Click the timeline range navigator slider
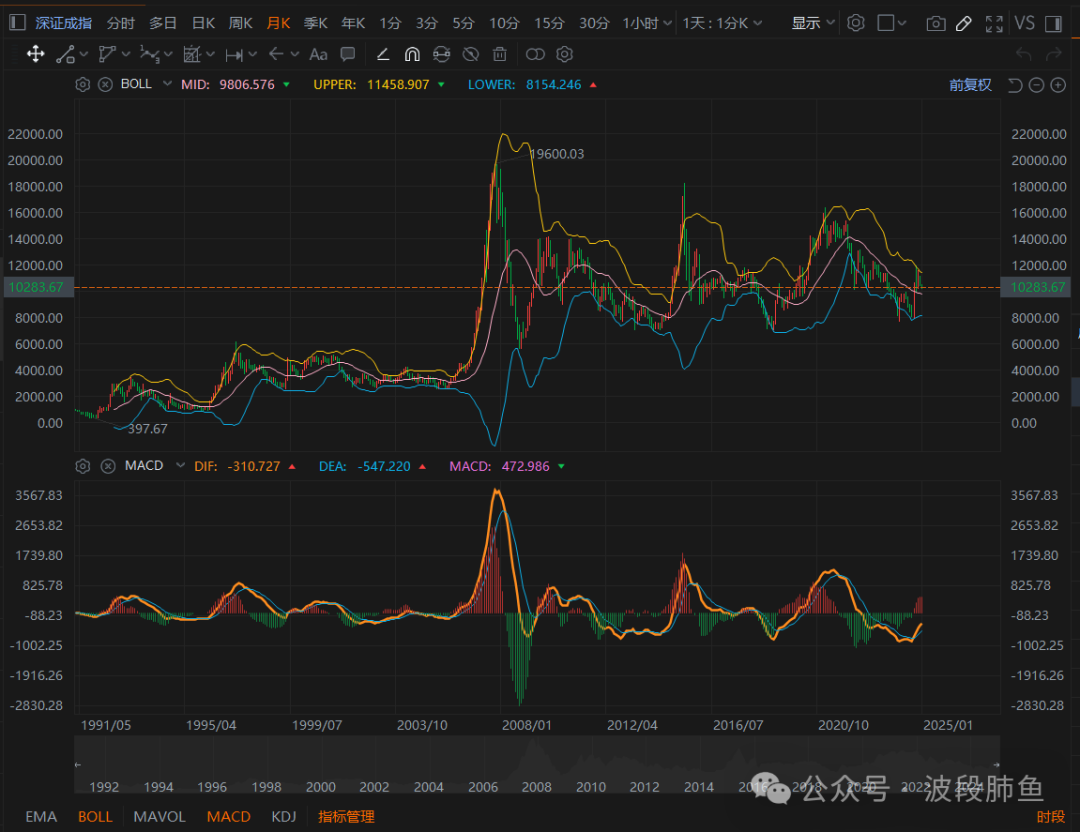The height and width of the screenshot is (832, 1080). point(537,764)
